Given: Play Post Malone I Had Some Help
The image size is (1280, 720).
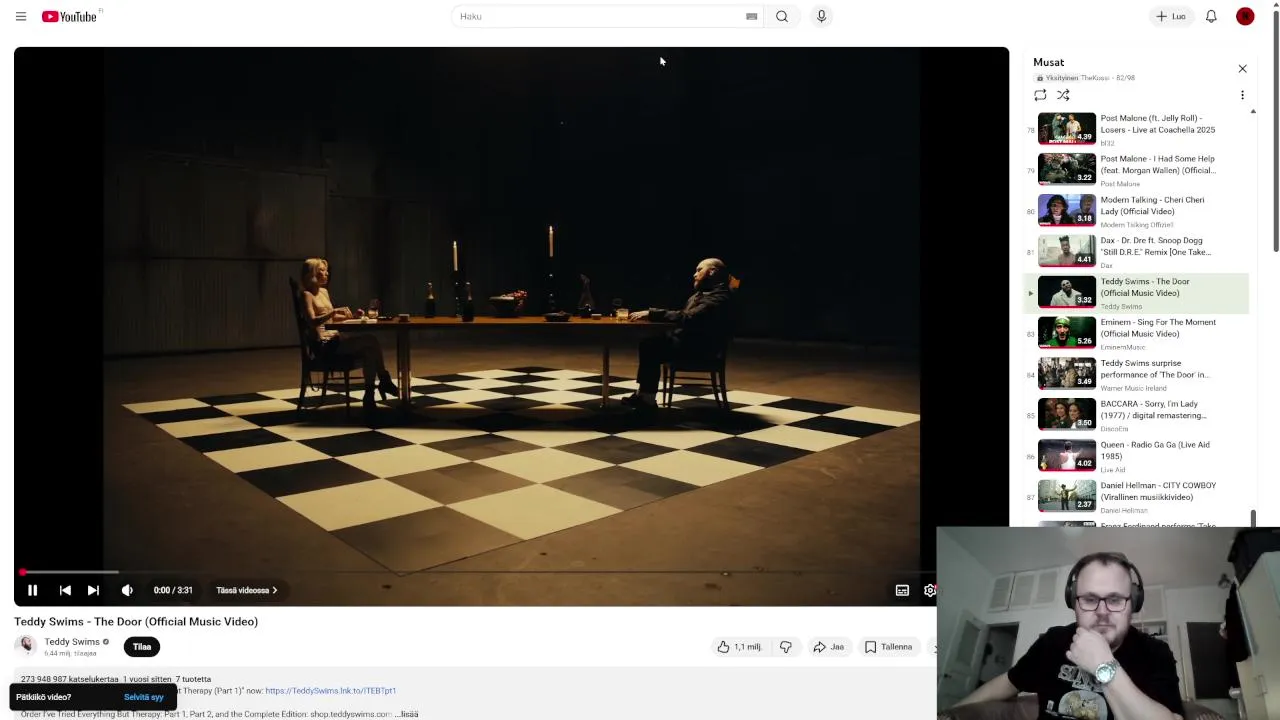Looking at the screenshot, I should point(1137,170).
